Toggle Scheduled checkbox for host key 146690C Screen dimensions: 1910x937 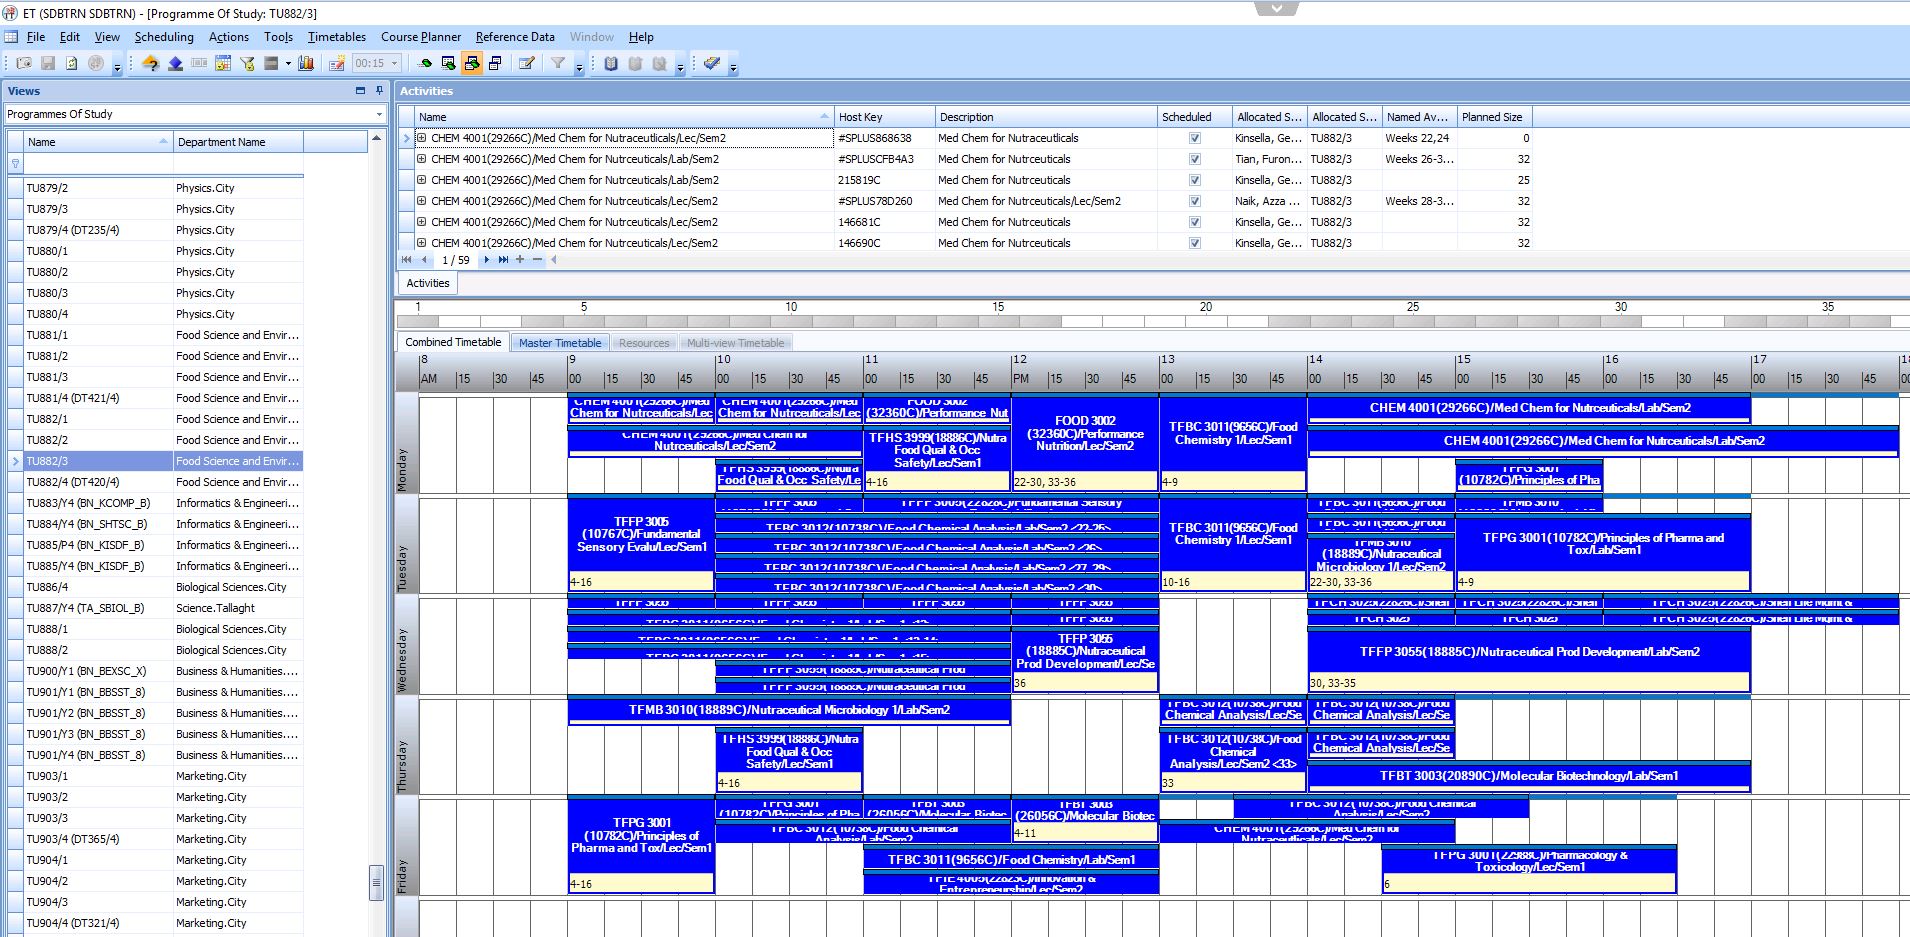tap(1194, 243)
